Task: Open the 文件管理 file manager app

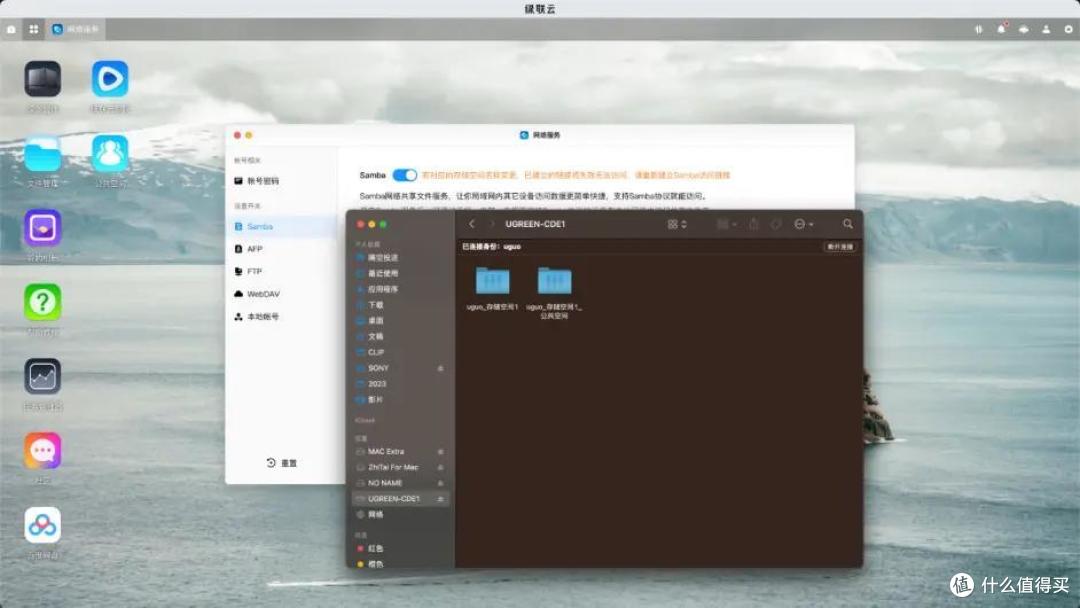Action: (x=43, y=154)
